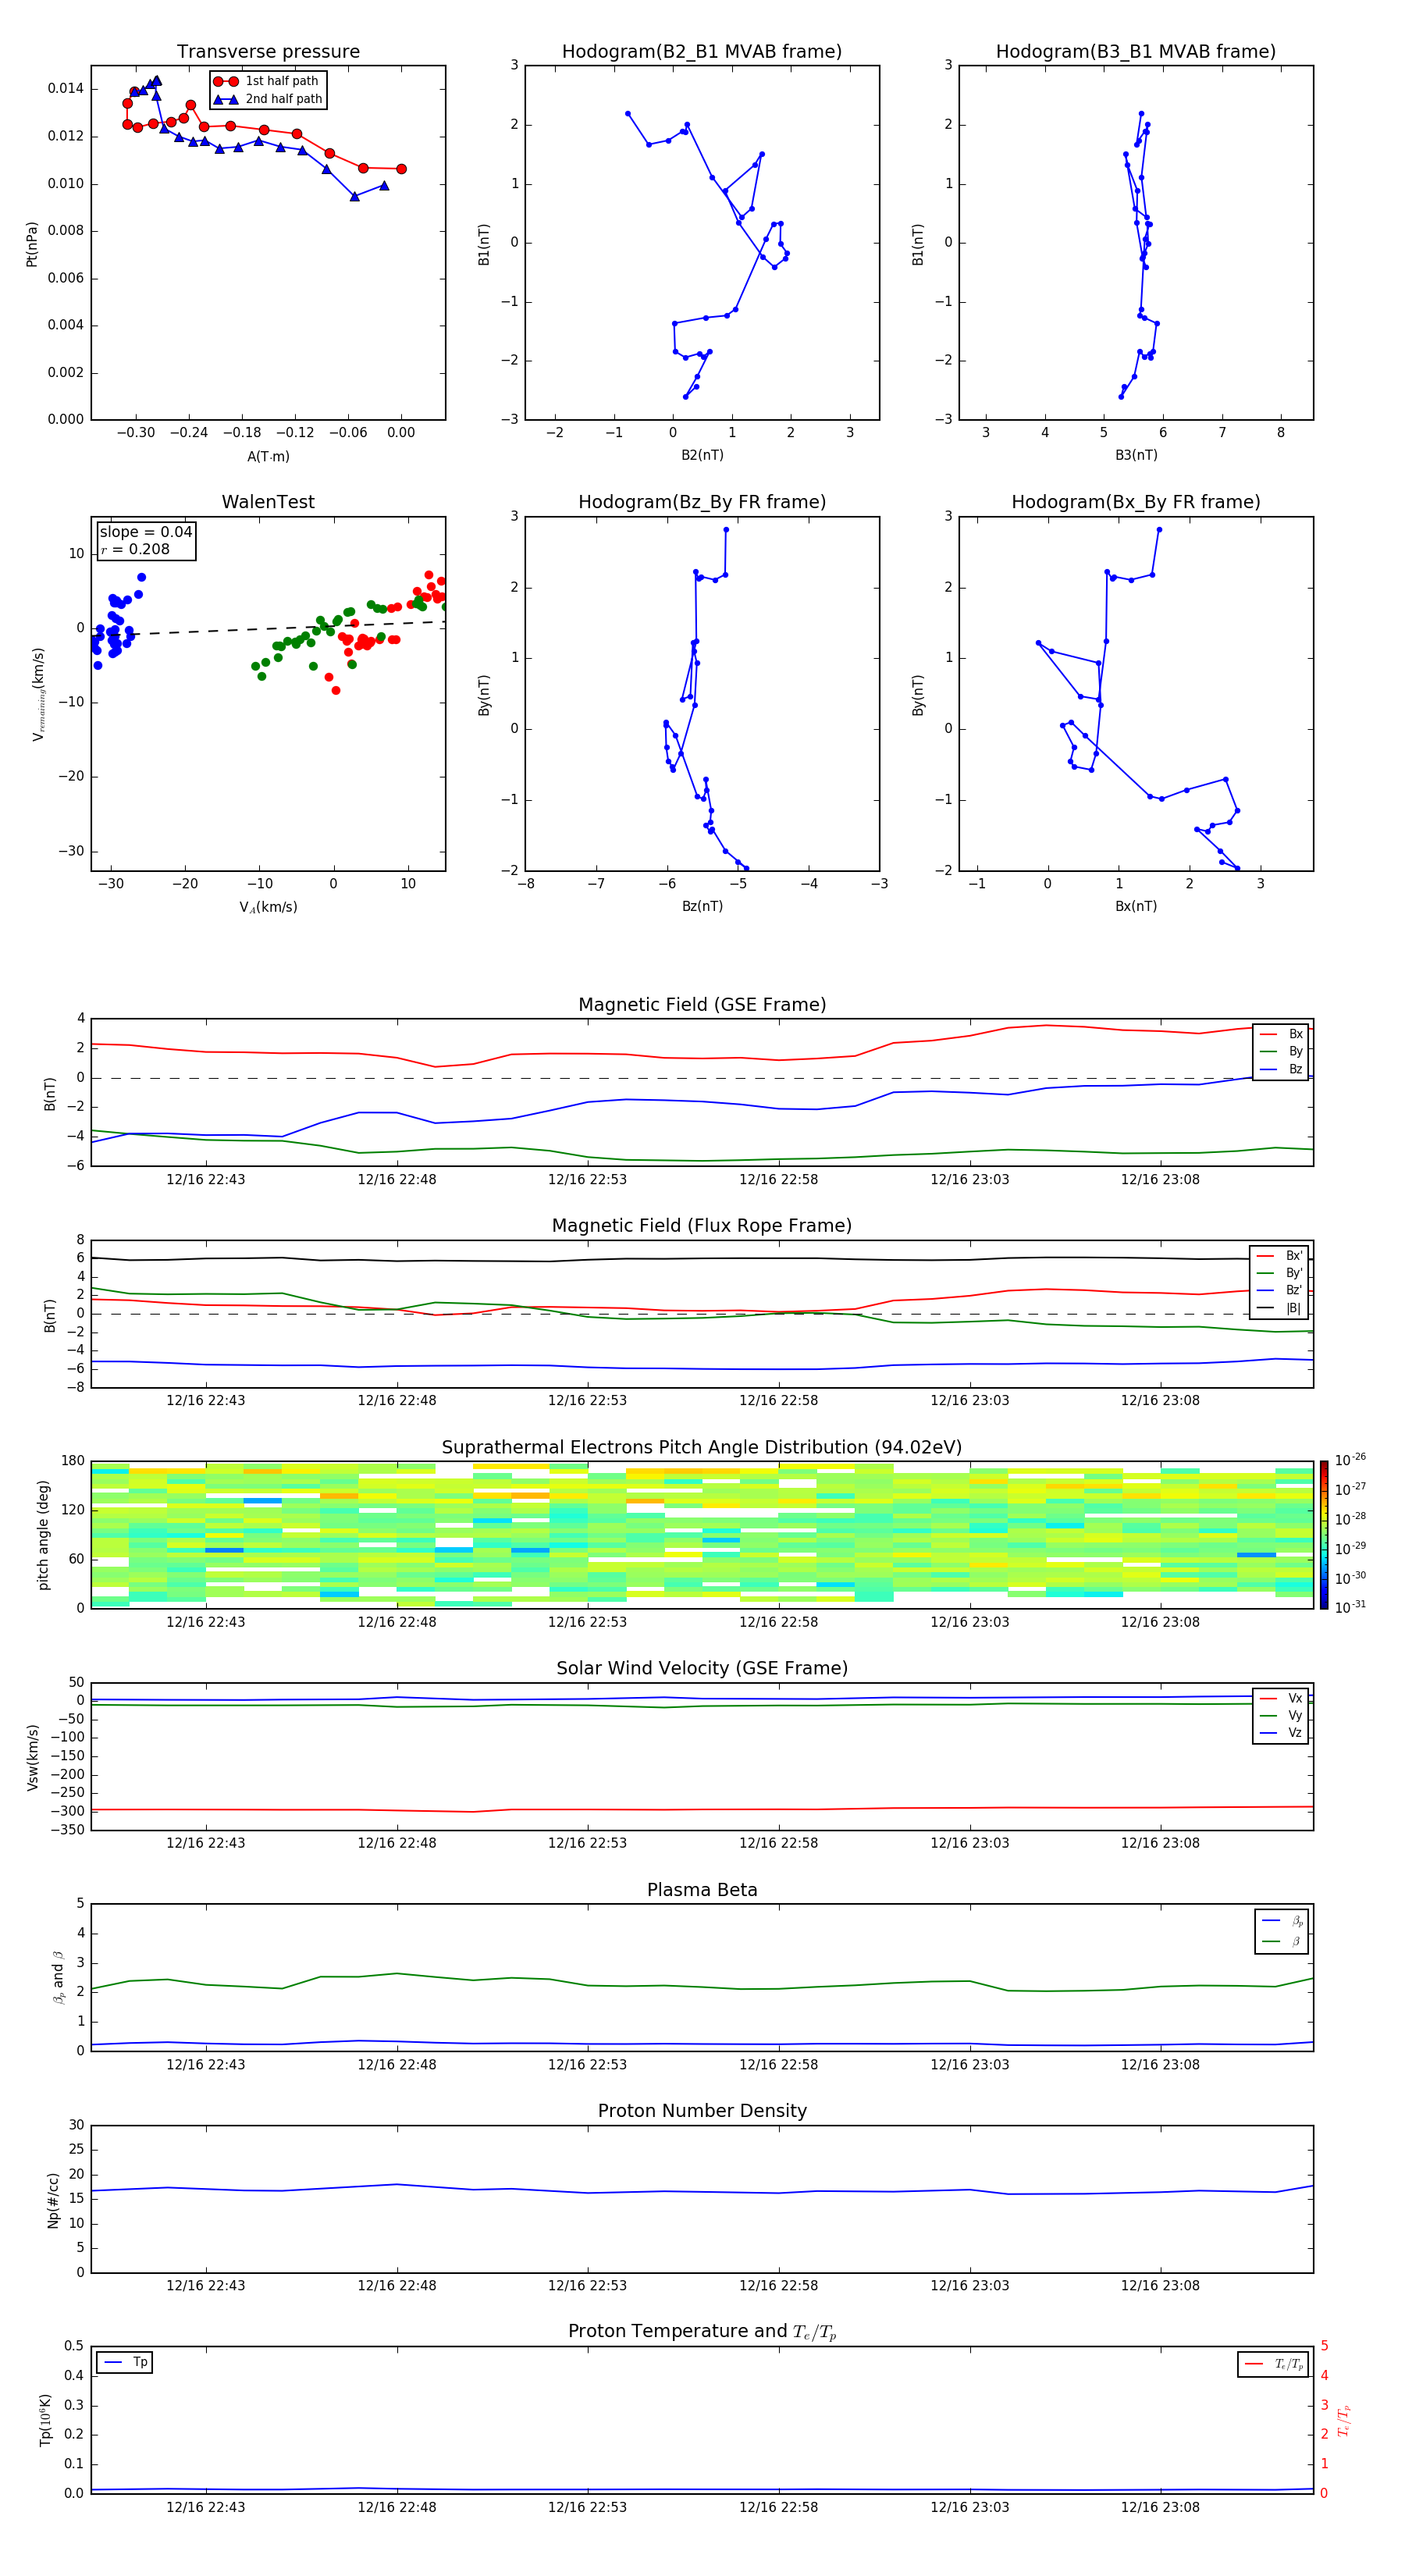Select the "Vz" velocity legend entry
The image size is (1405, 2576).
point(1281,1733)
